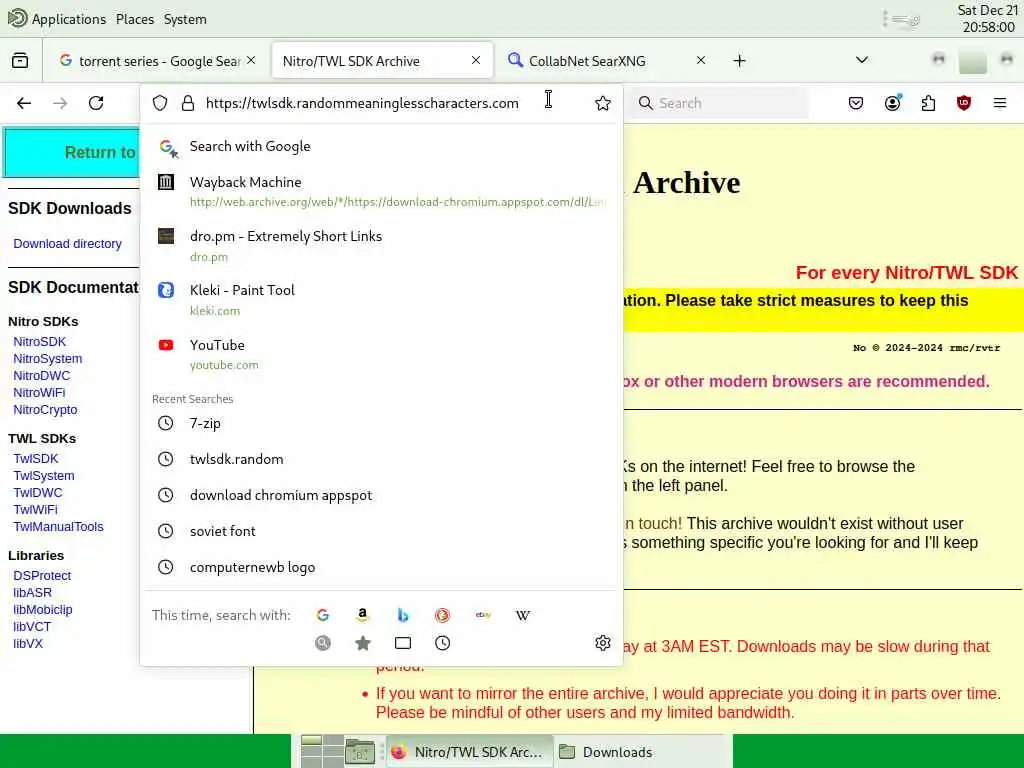Search this time with eBay icon

tap(483, 615)
